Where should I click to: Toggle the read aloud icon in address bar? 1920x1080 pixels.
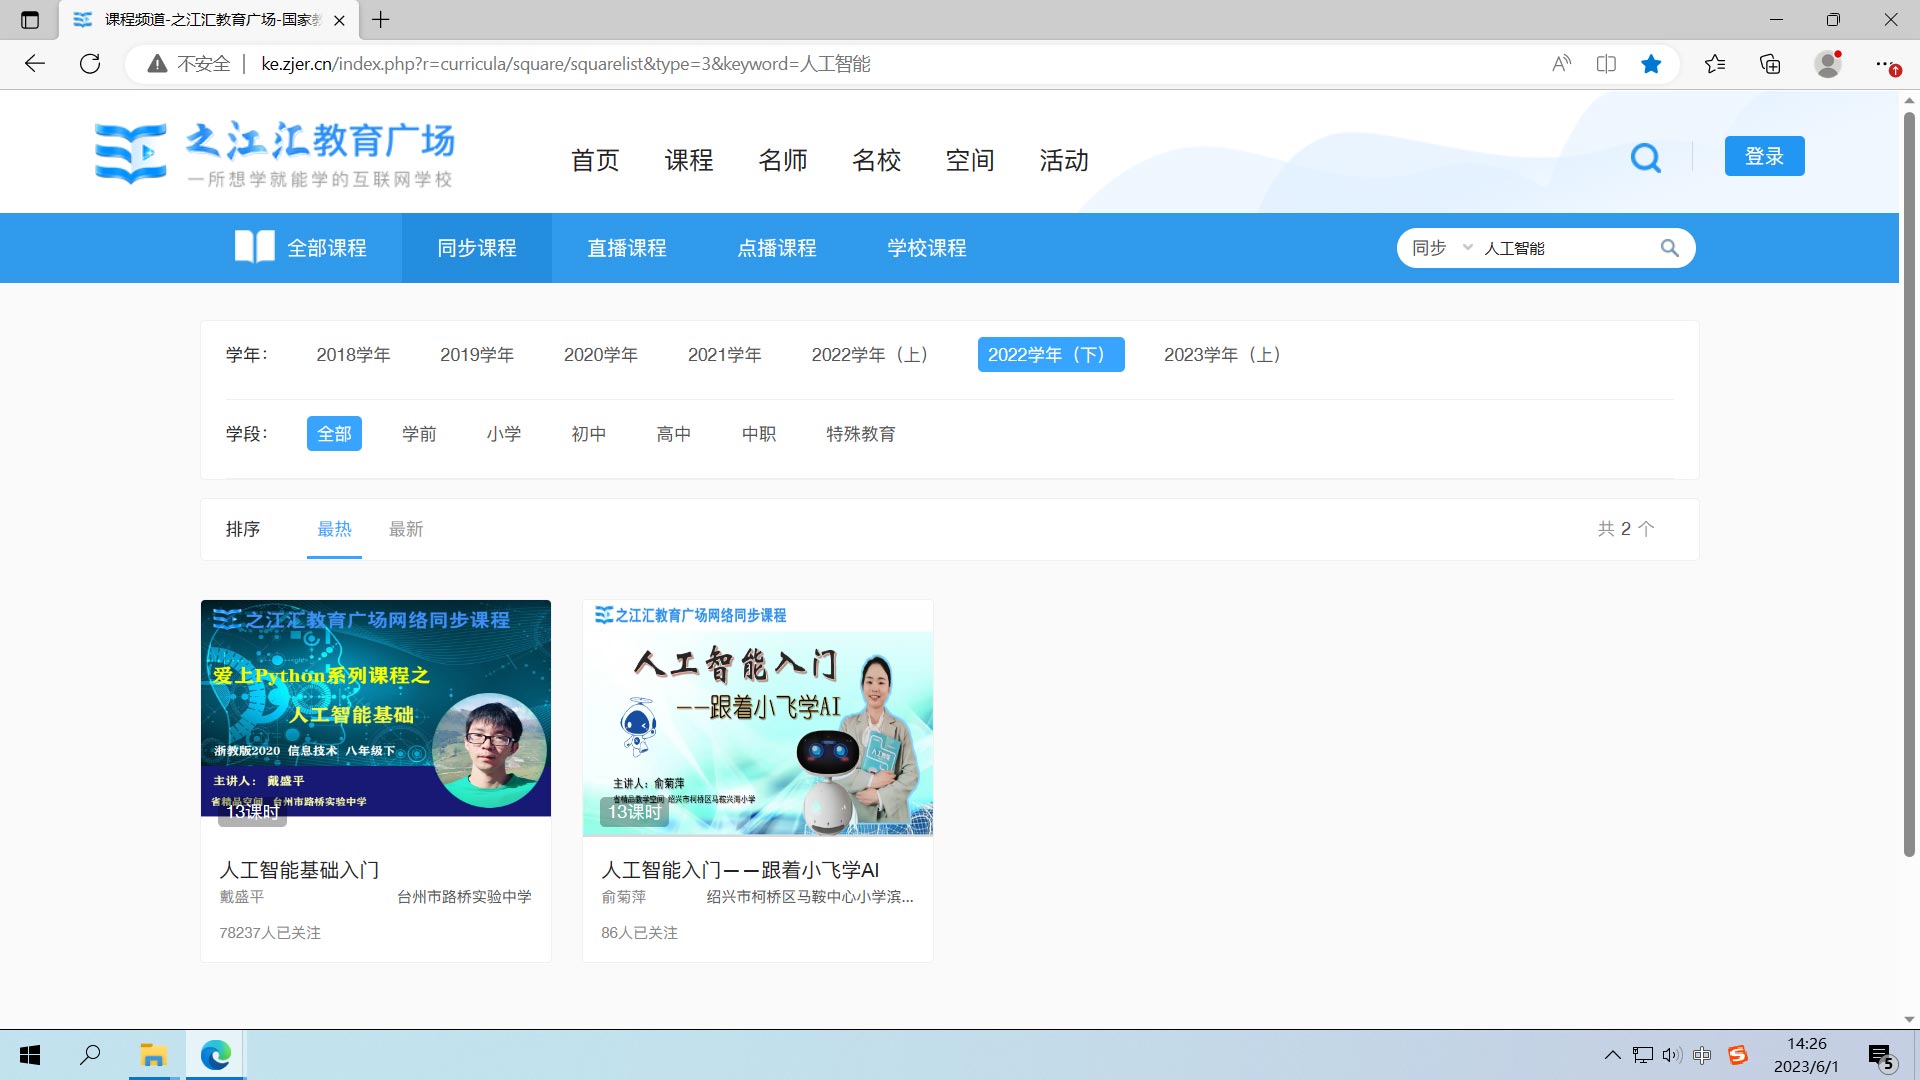point(1561,64)
